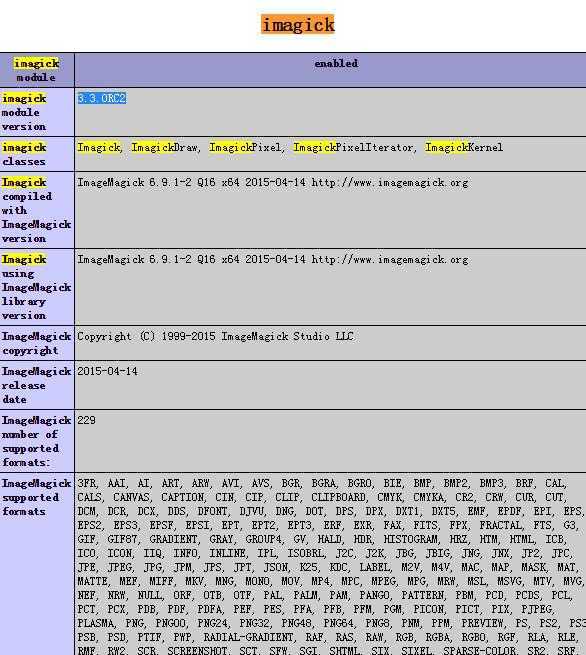The image size is (586, 655).
Task: Select the "GRADIENT" format entry
Action: 173,539
